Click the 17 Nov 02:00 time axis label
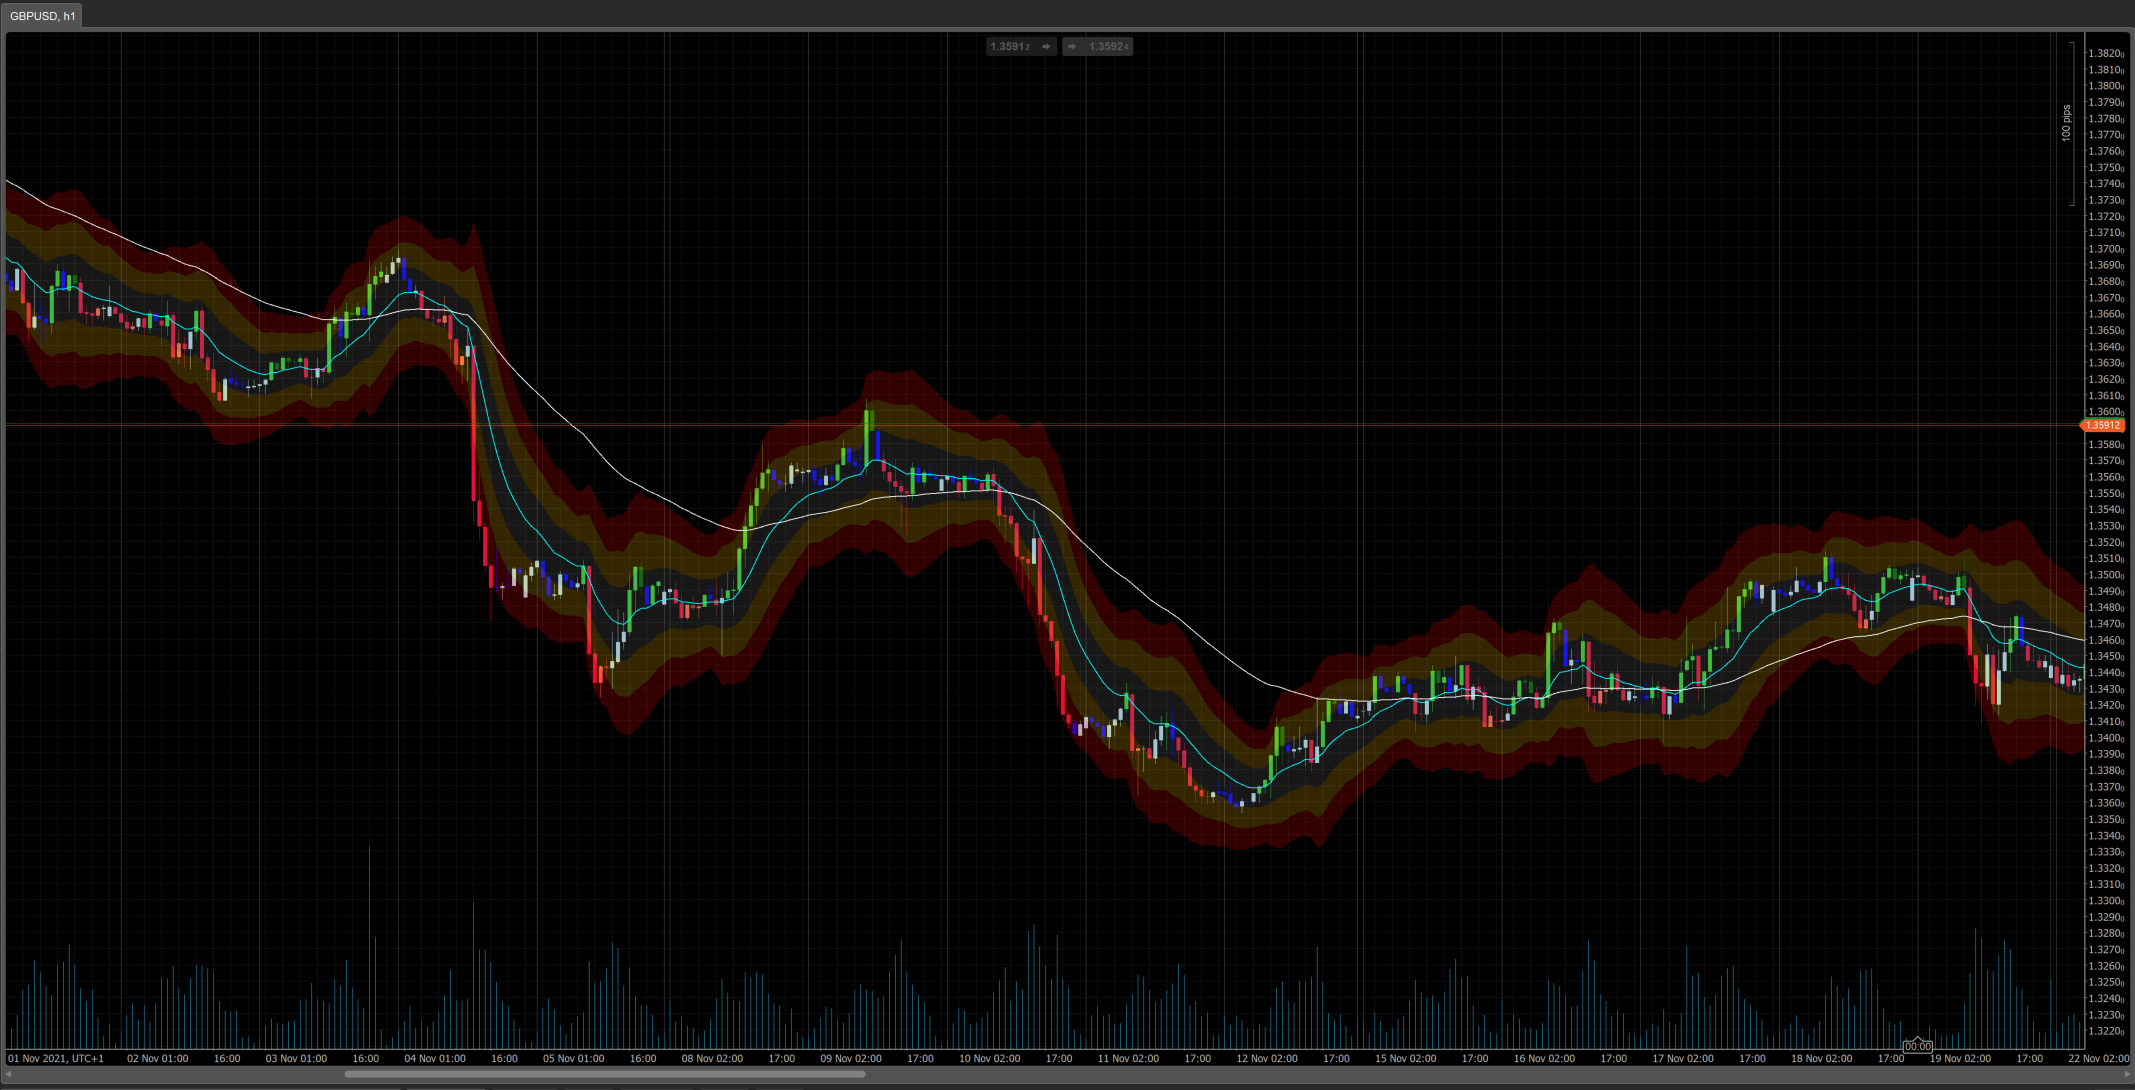This screenshot has height=1090, width=2135. pos(1683,1058)
